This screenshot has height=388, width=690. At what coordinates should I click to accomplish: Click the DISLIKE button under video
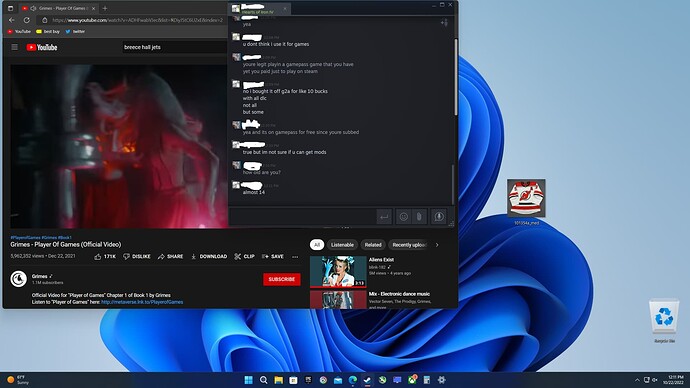tap(136, 256)
